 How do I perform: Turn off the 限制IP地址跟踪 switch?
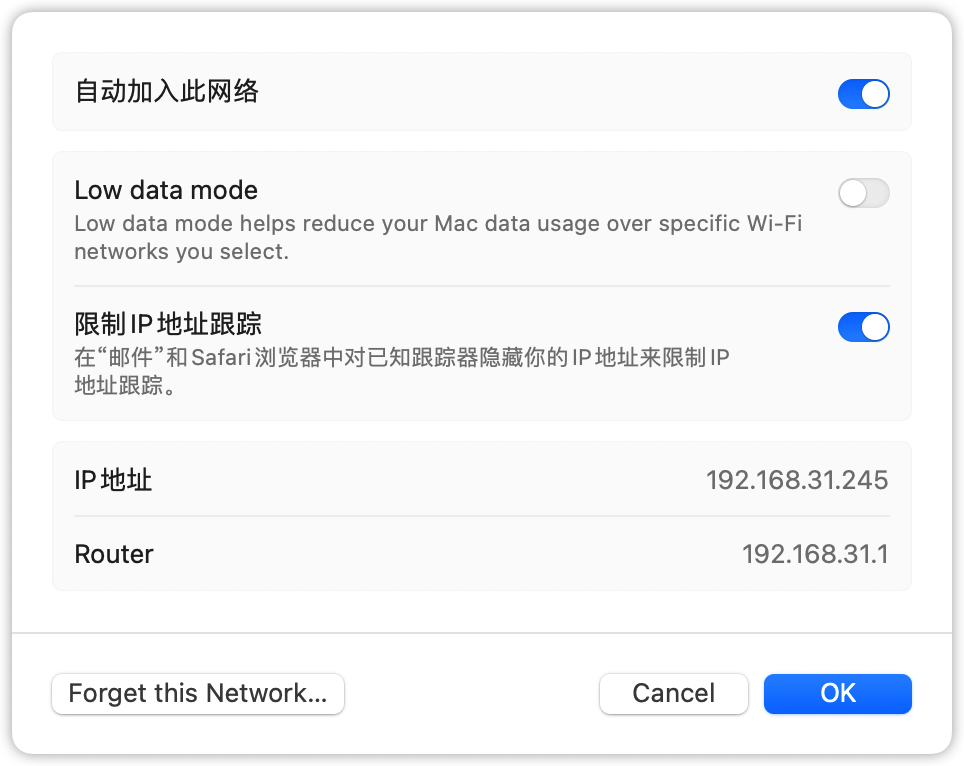coord(863,327)
